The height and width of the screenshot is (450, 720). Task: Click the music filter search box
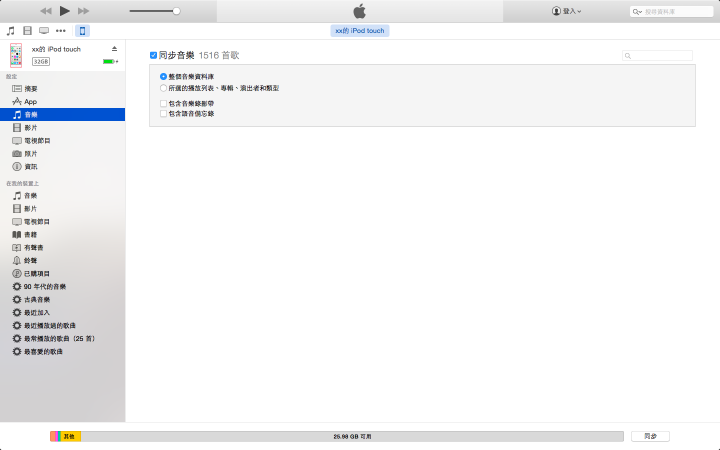tap(657, 56)
